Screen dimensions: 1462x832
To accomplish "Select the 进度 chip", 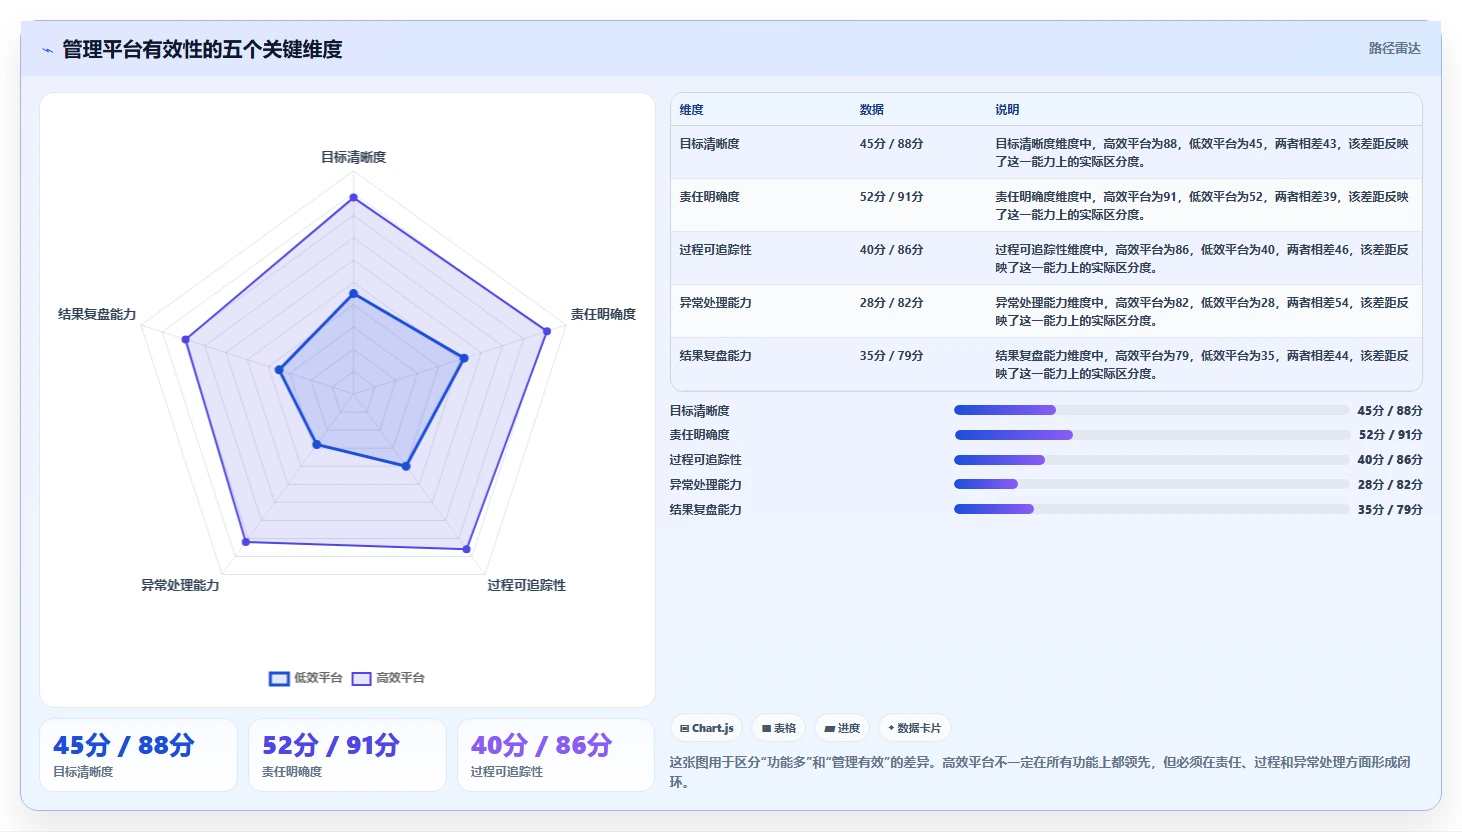I will coord(842,728).
